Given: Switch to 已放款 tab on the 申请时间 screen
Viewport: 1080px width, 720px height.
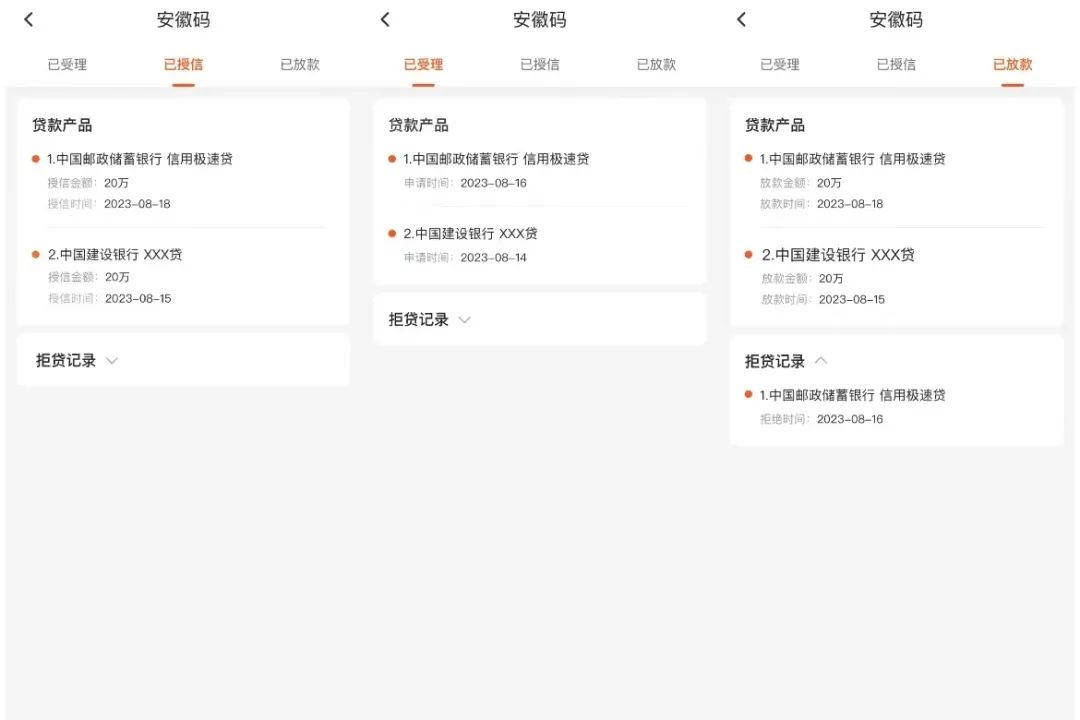Looking at the screenshot, I should (656, 65).
